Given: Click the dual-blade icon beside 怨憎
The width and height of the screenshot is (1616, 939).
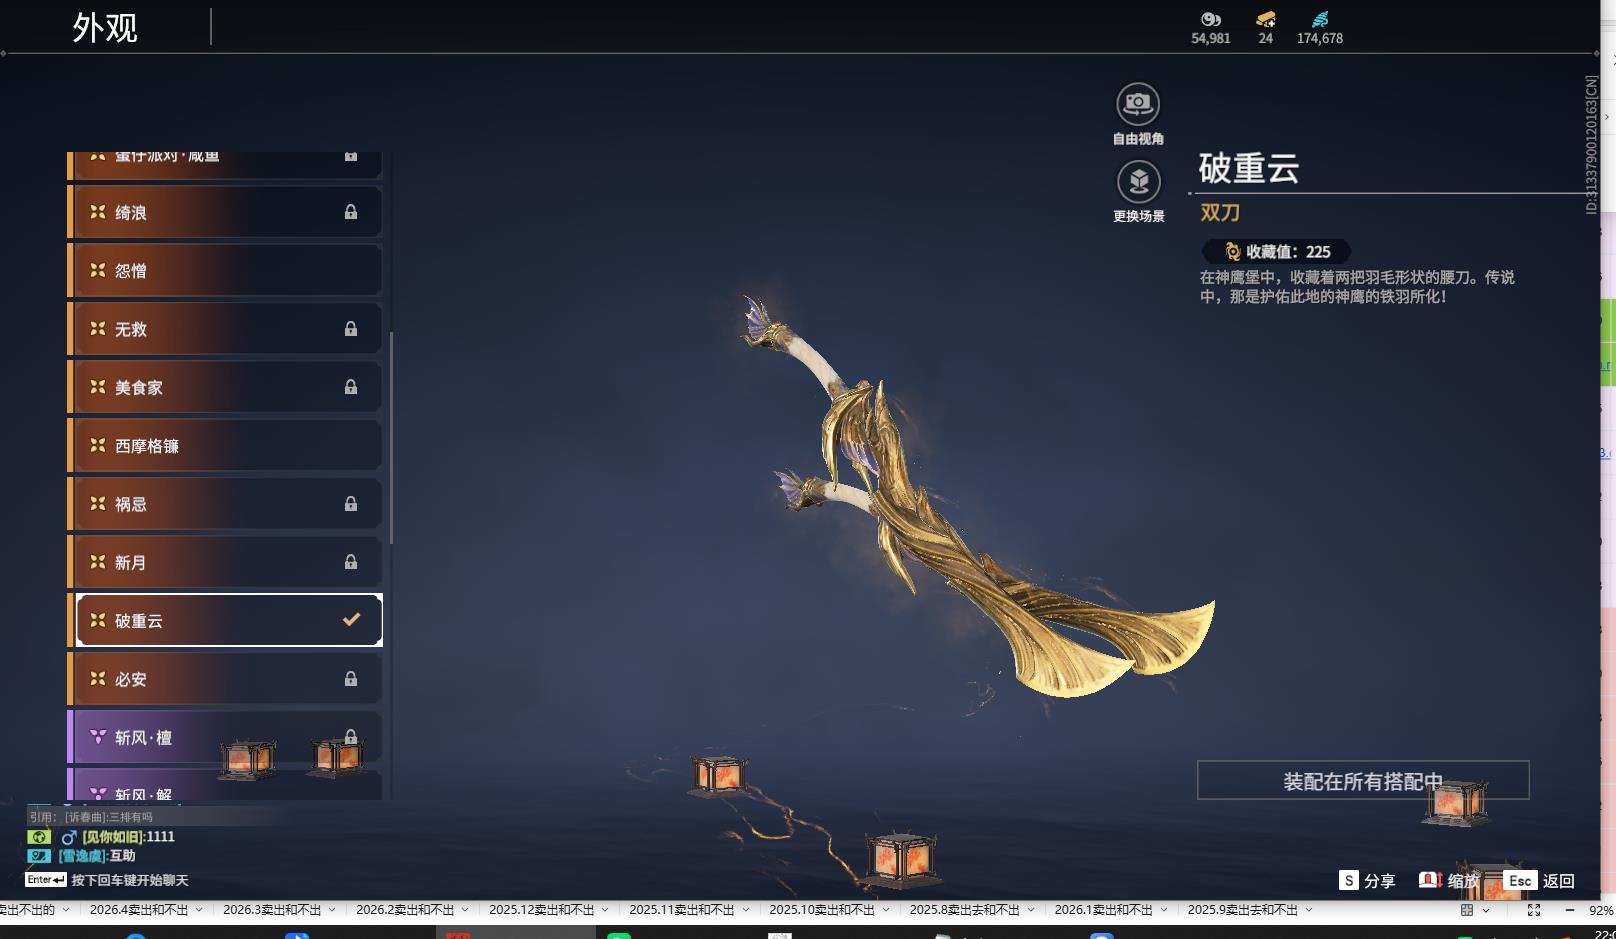Looking at the screenshot, I should tap(98, 270).
